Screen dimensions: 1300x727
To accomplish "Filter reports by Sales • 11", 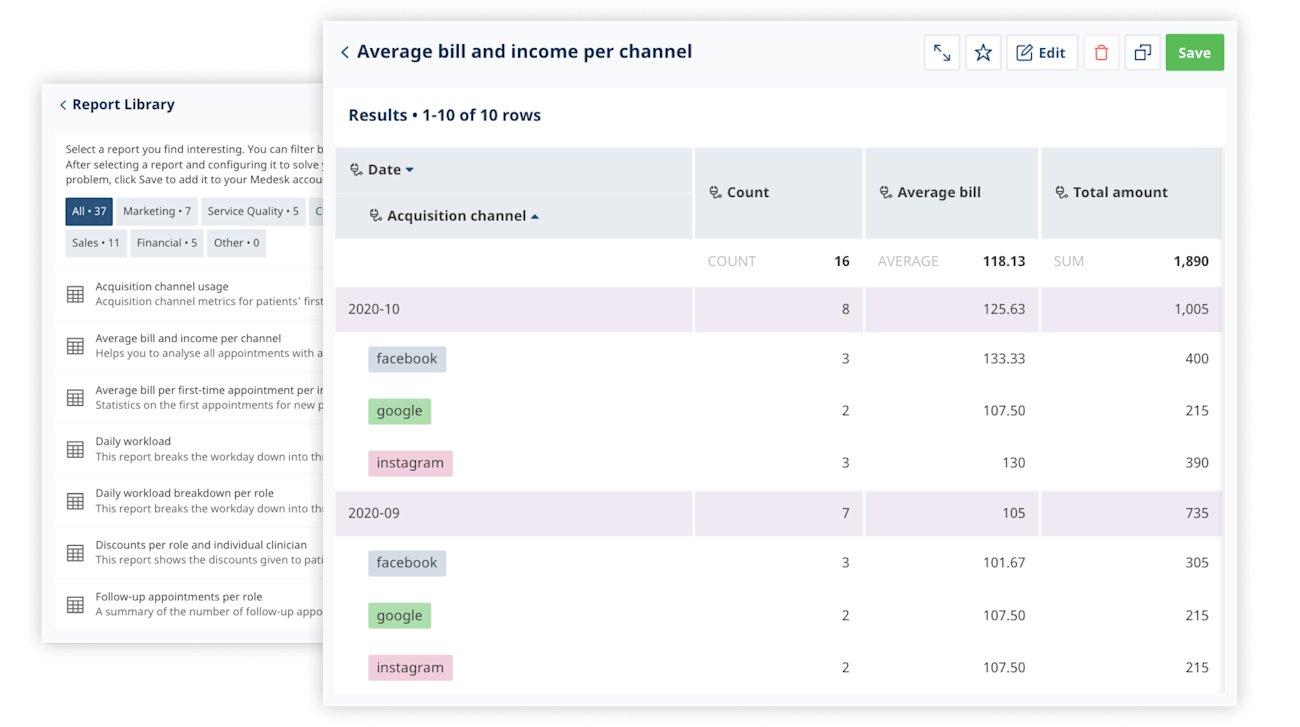I will point(96,243).
